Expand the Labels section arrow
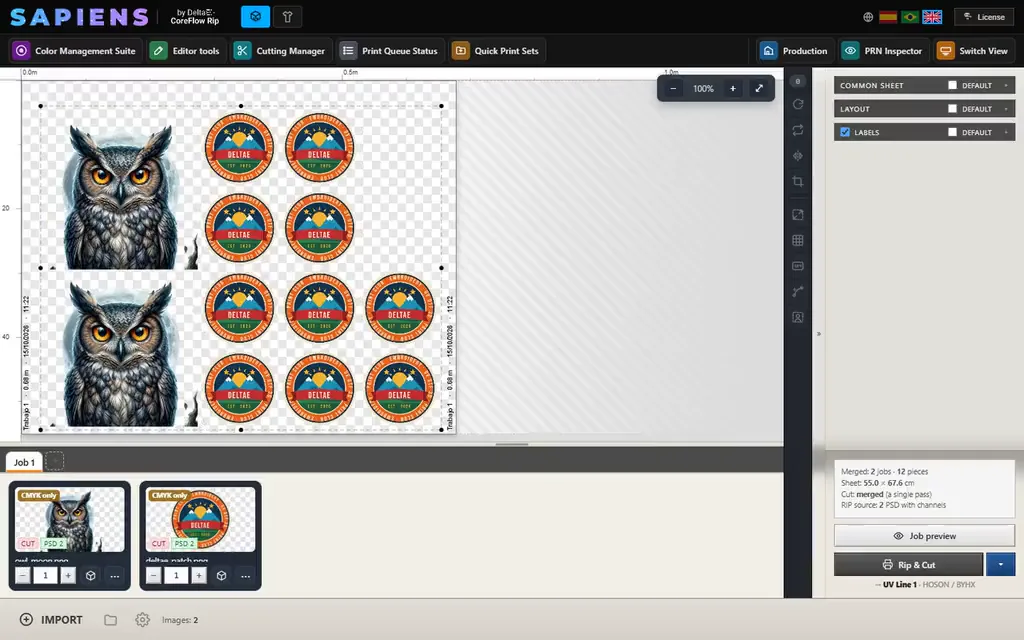 click(1006, 132)
